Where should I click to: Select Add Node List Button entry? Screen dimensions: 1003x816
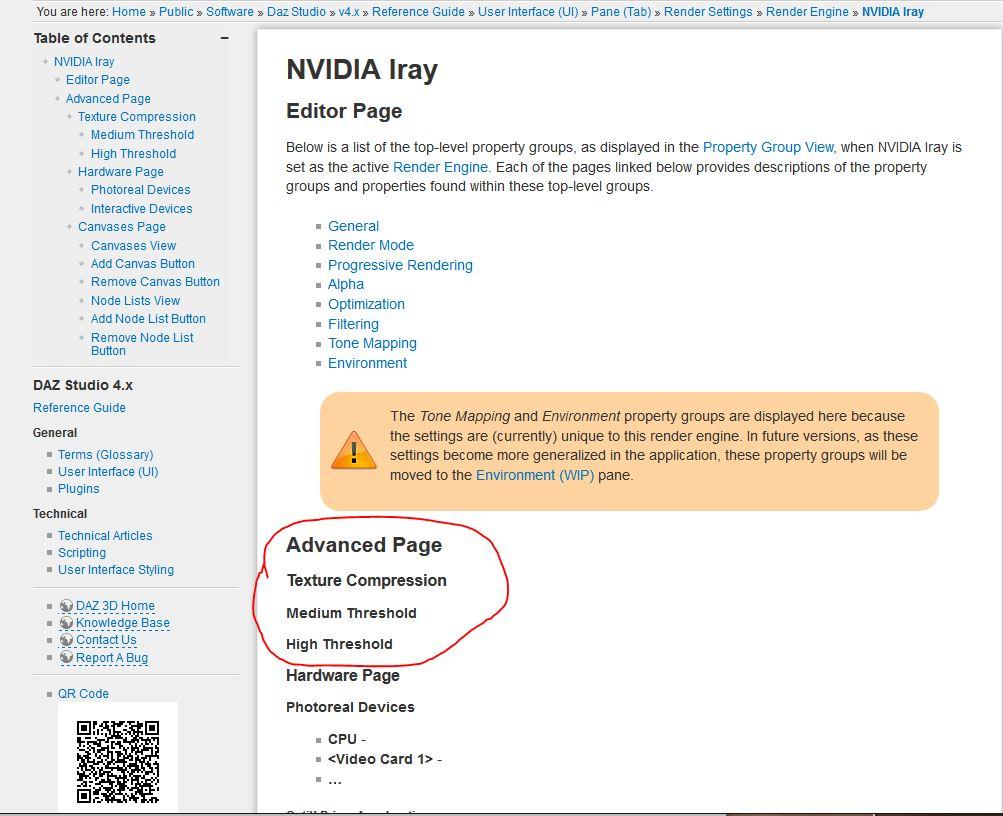(148, 318)
